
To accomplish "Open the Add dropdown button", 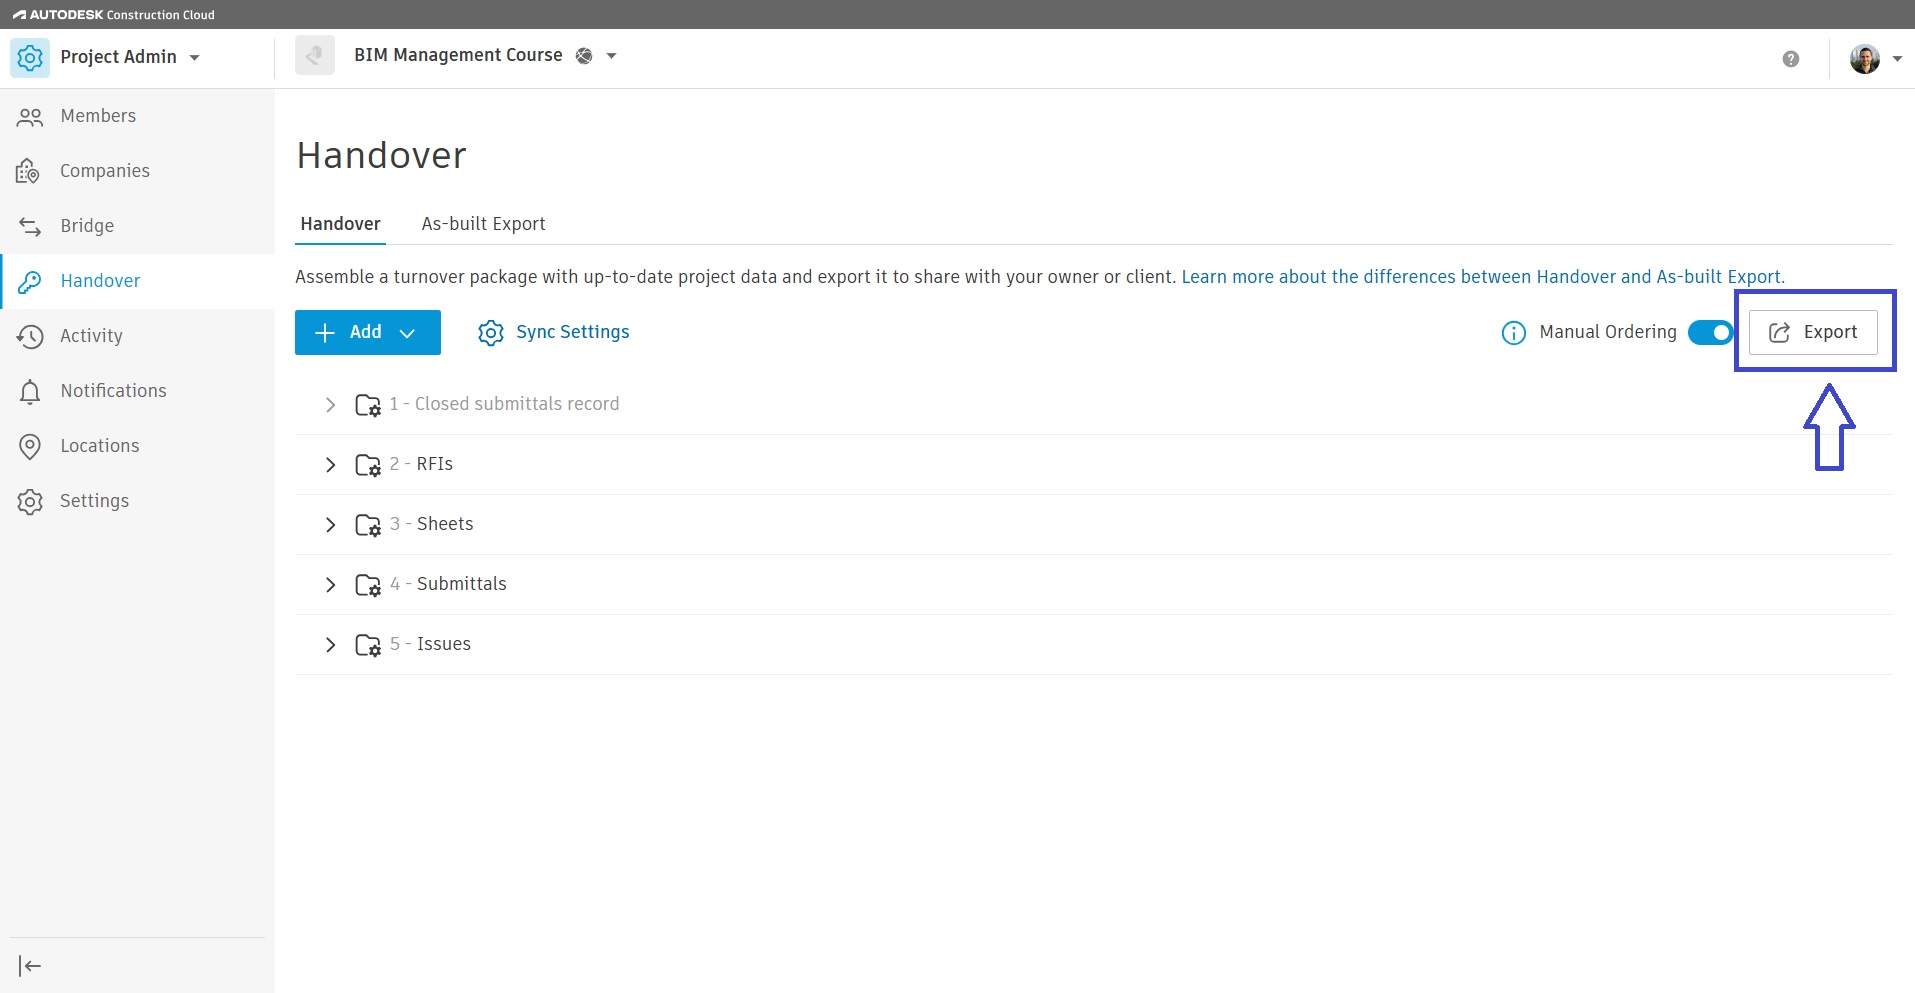I will pyautogui.click(x=367, y=333).
